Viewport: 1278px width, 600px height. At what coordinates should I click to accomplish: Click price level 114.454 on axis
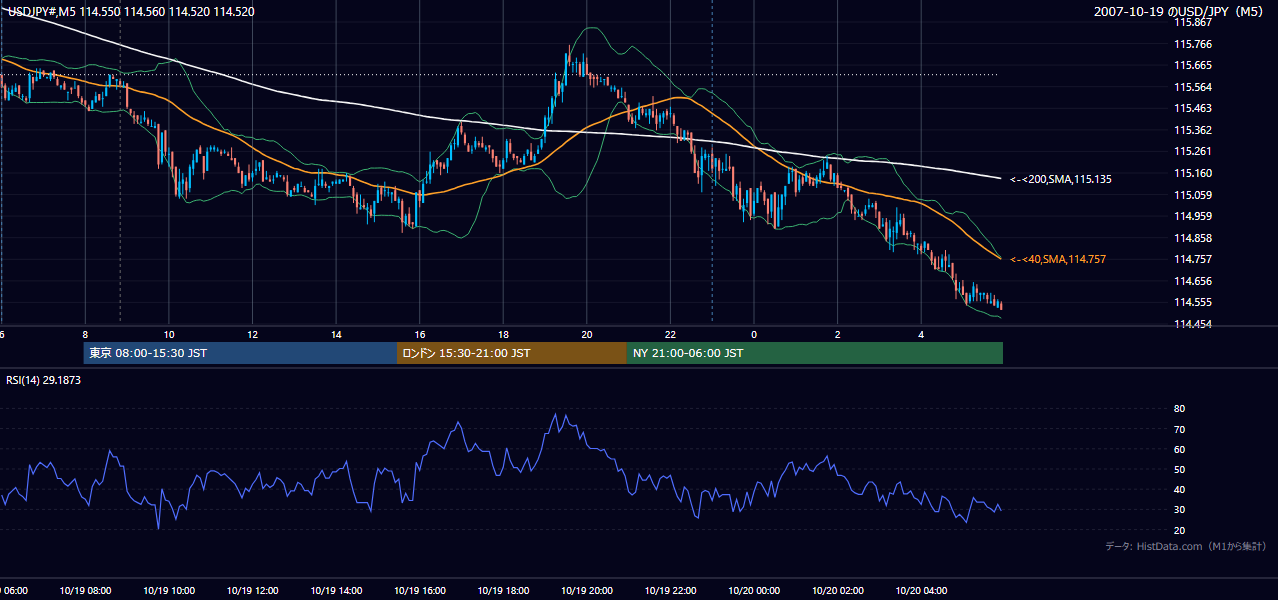[x=1191, y=324]
